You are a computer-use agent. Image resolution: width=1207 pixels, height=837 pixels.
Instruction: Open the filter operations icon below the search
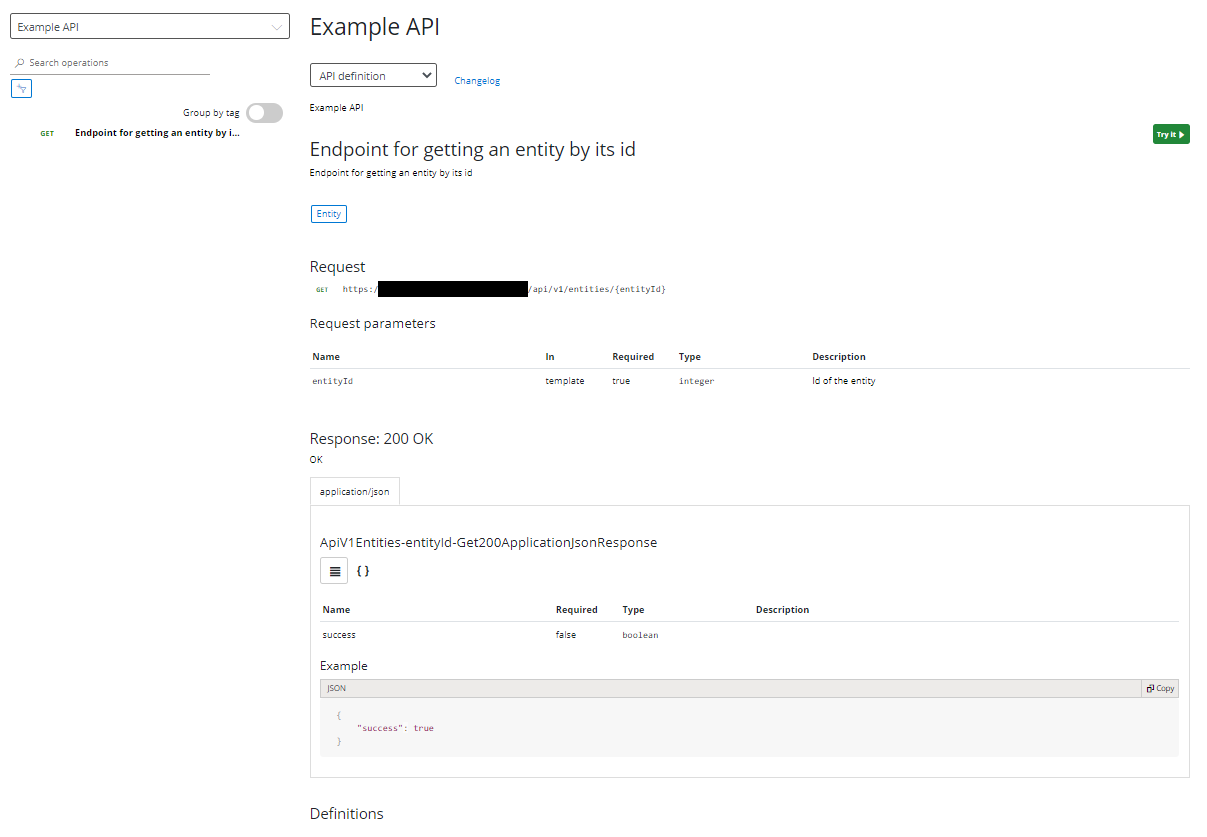(x=21, y=88)
